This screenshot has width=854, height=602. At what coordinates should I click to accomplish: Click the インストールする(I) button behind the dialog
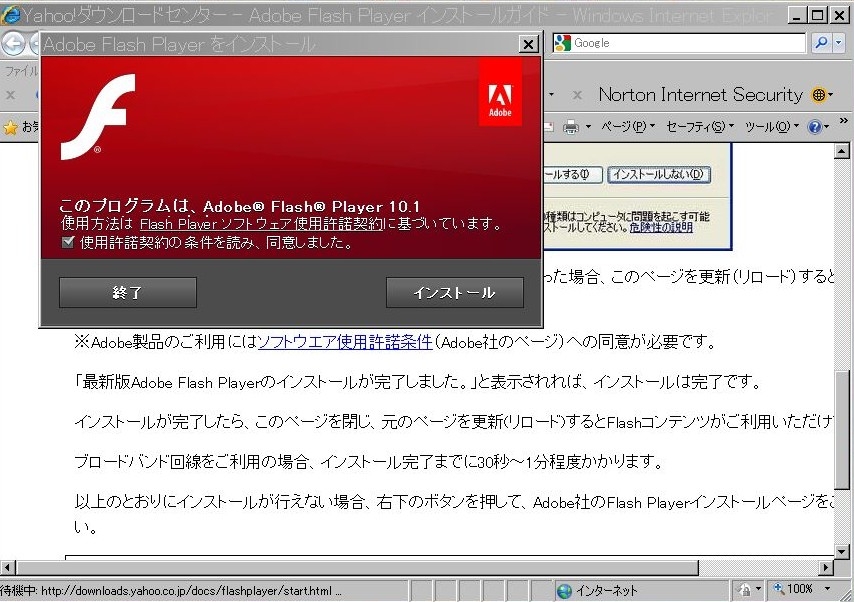tap(572, 174)
